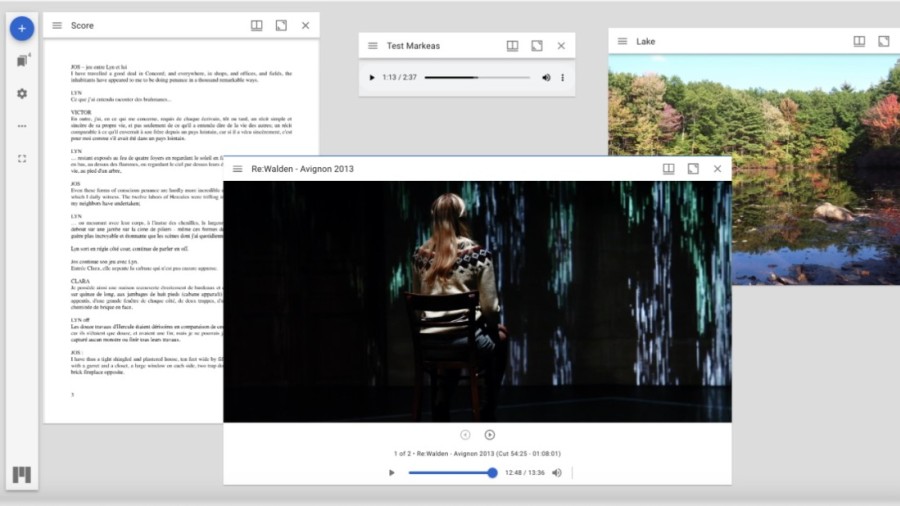Close the Test Markeas window

[x=561, y=45]
